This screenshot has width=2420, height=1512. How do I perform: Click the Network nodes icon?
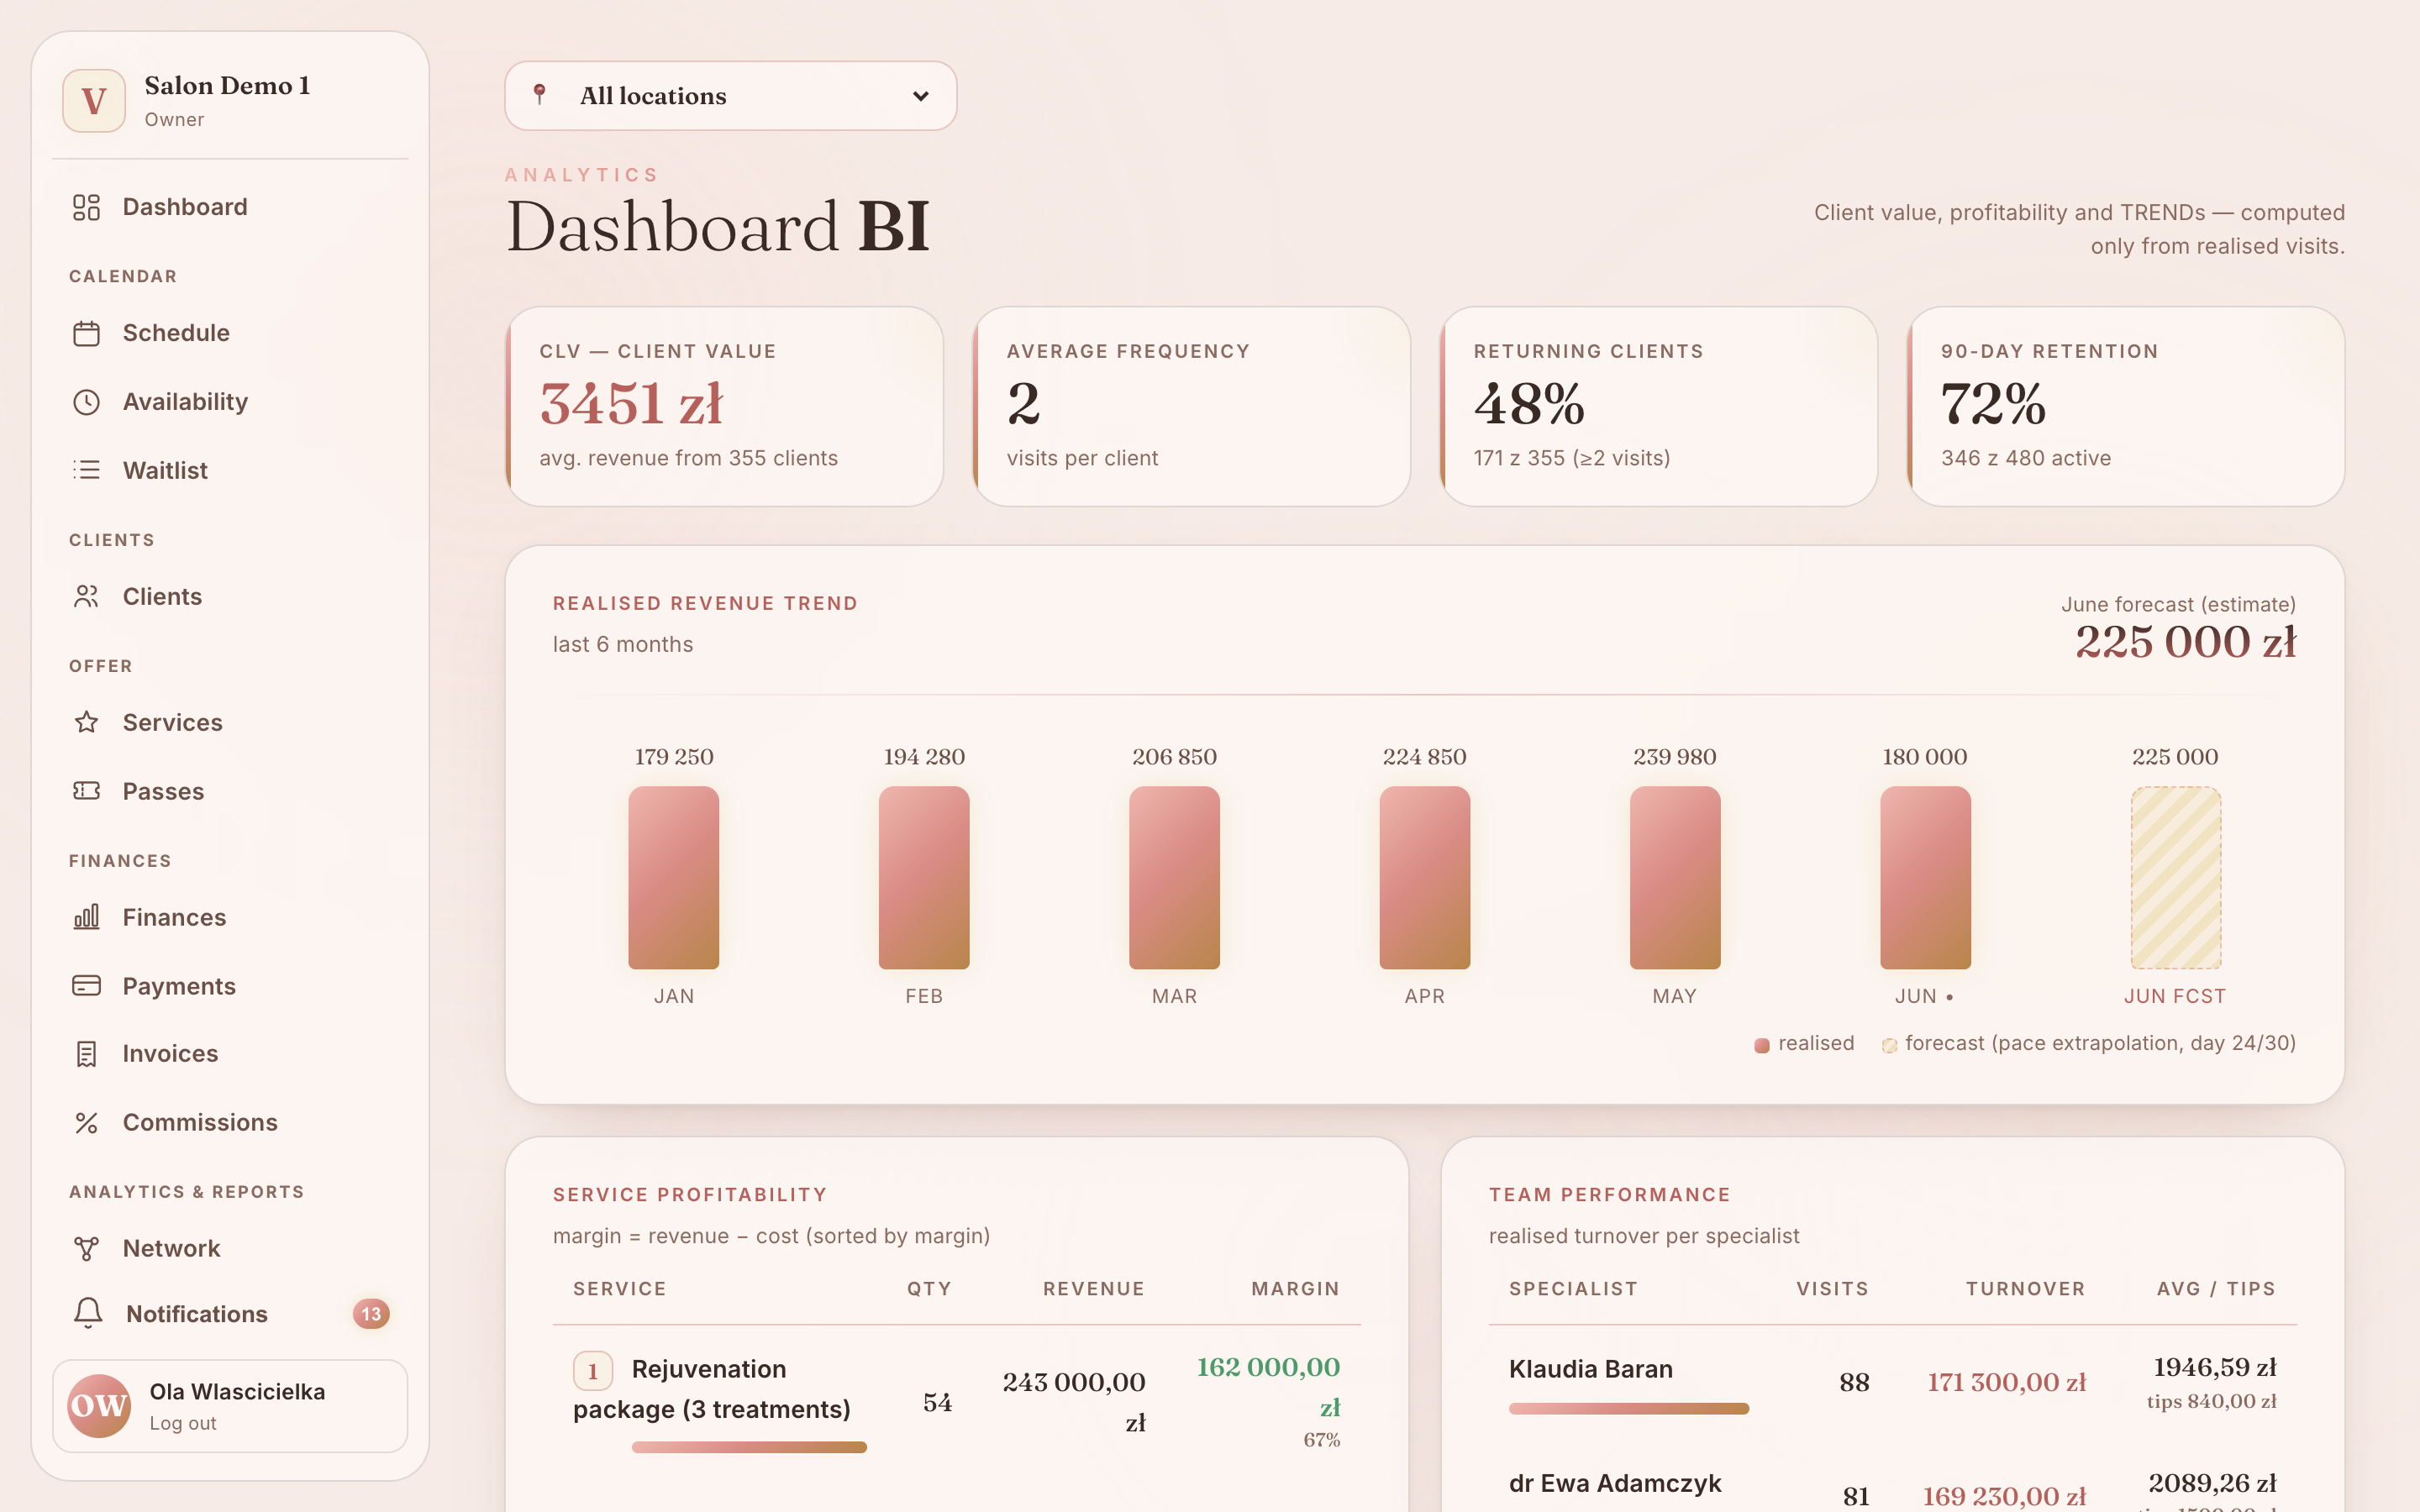pos(87,1248)
